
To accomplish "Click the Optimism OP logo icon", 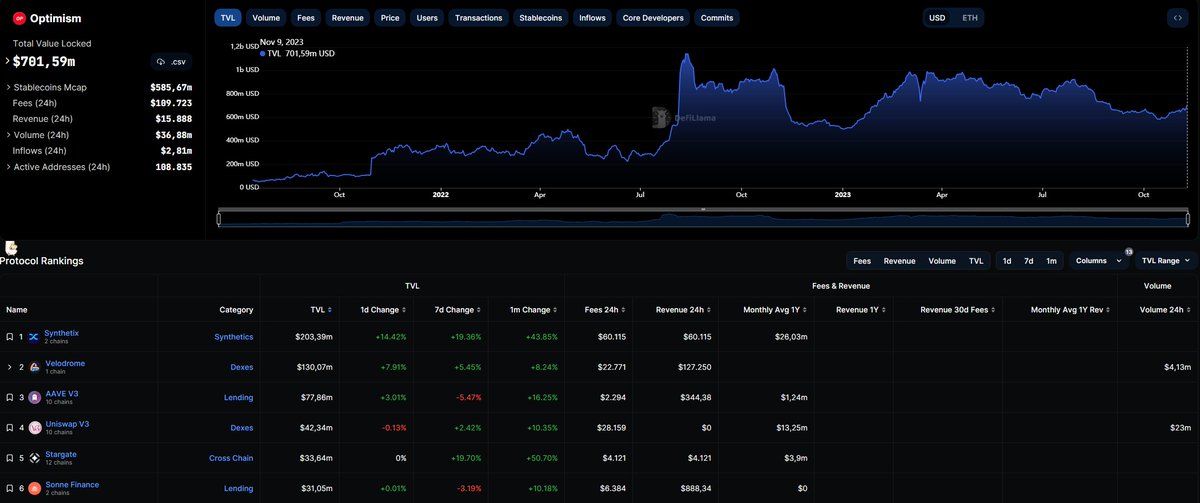I will pyautogui.click(x=19, y=18).
